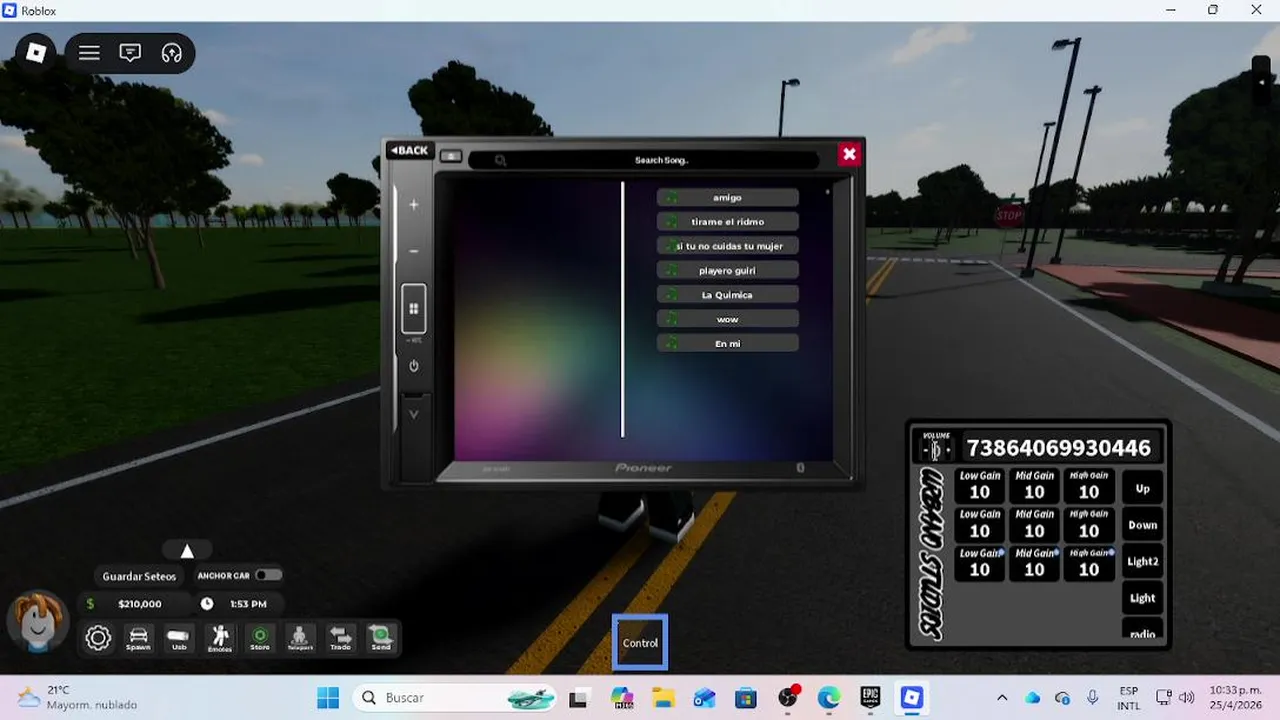This screenshot has width=1280, height=720.
Task: Open the settings gear in HUD
Action: tap(98, 638)
